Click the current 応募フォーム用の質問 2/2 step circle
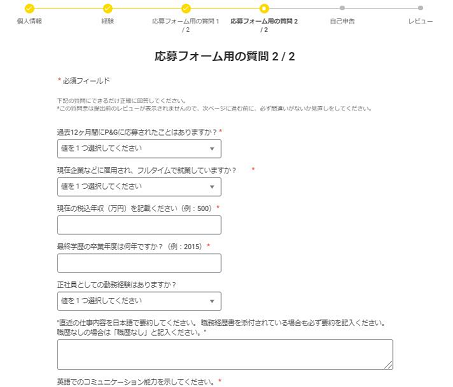Viewport: 453px width, 387px height. [264, 8]
